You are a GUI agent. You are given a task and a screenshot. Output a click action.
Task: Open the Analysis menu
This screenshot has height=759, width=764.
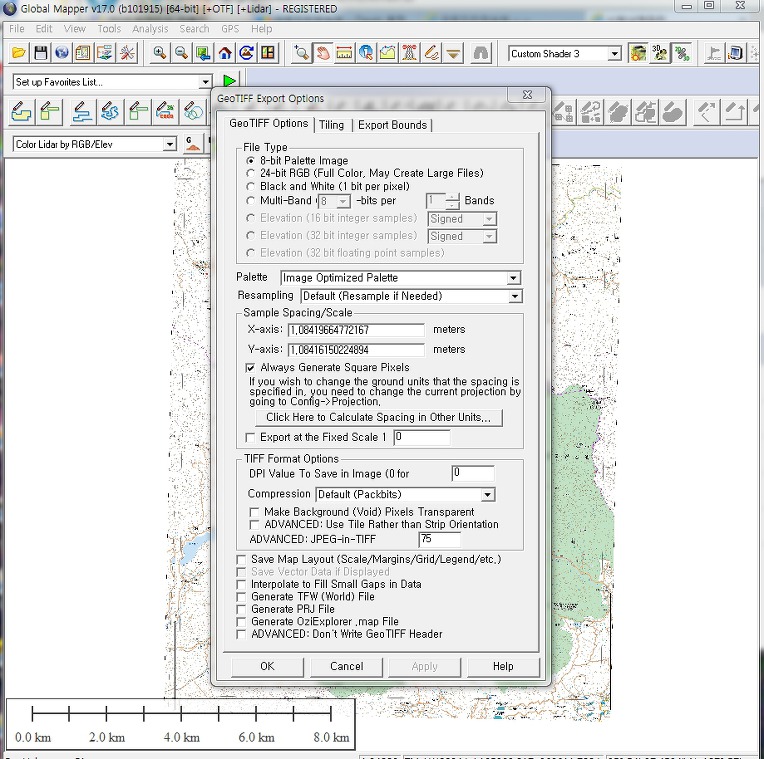(150, 29)
